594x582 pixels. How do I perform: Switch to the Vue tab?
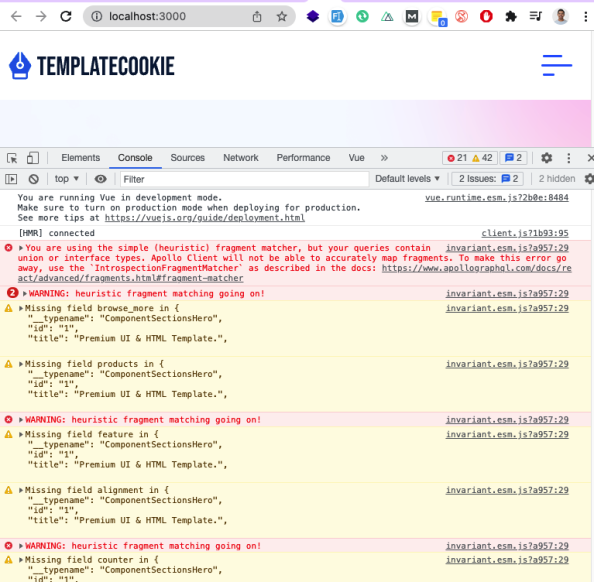356,158
